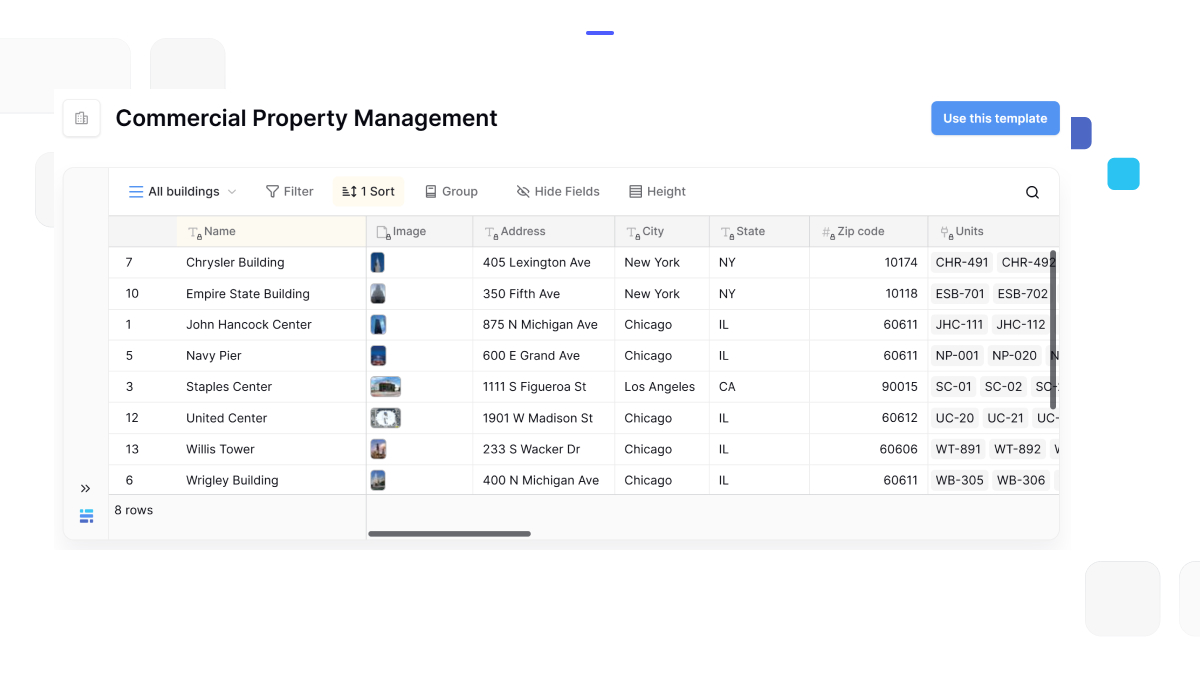This screenshot has height=675, width=1200.
Task: Open the Staples Center image thumbnail
Action: [x=385, y=386]
